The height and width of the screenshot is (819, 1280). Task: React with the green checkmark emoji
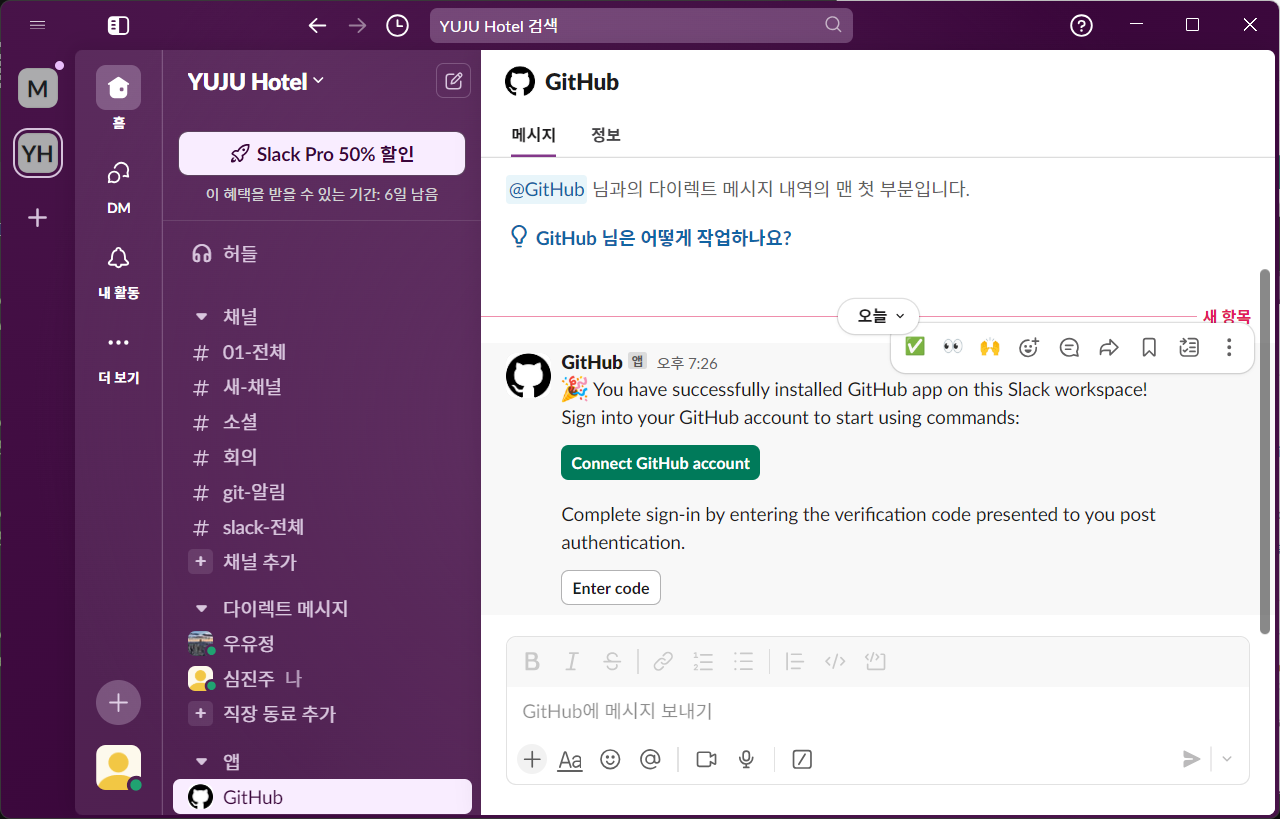pyautogui.click(x=914, y=347)
